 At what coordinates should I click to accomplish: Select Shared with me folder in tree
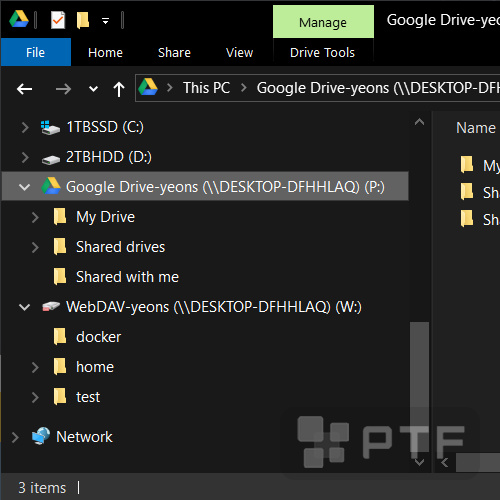pos(127,277)
